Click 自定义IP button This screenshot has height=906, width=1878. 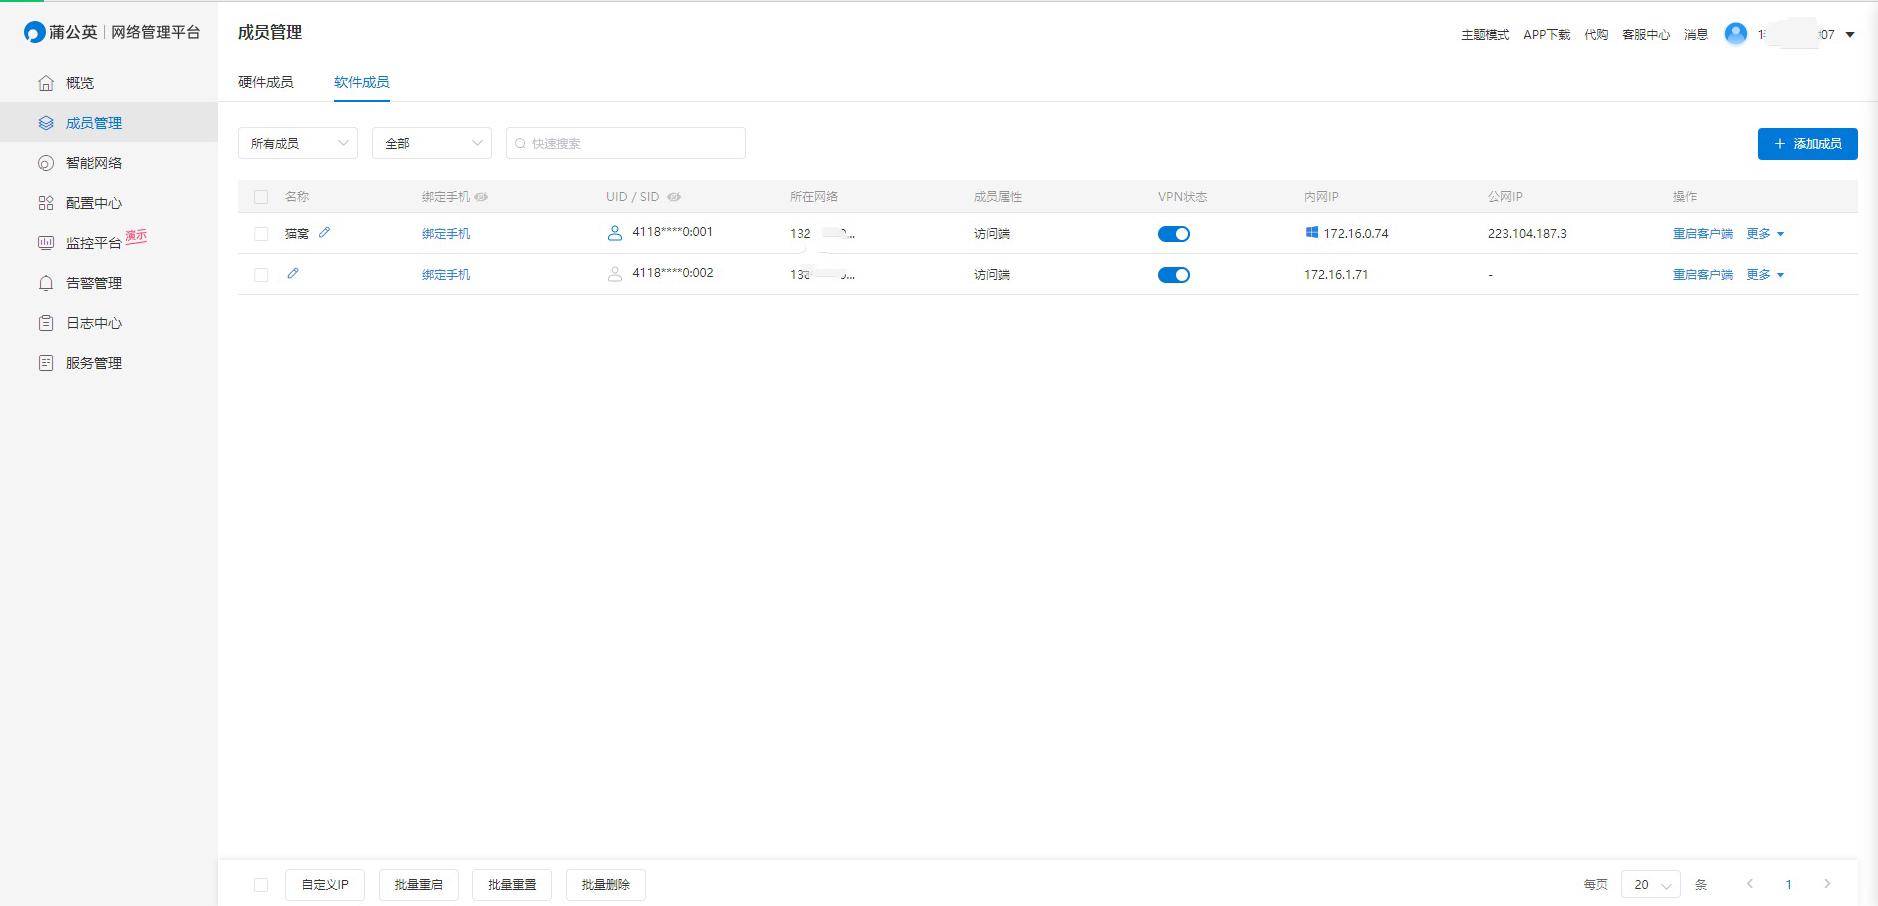pos(325,885)
